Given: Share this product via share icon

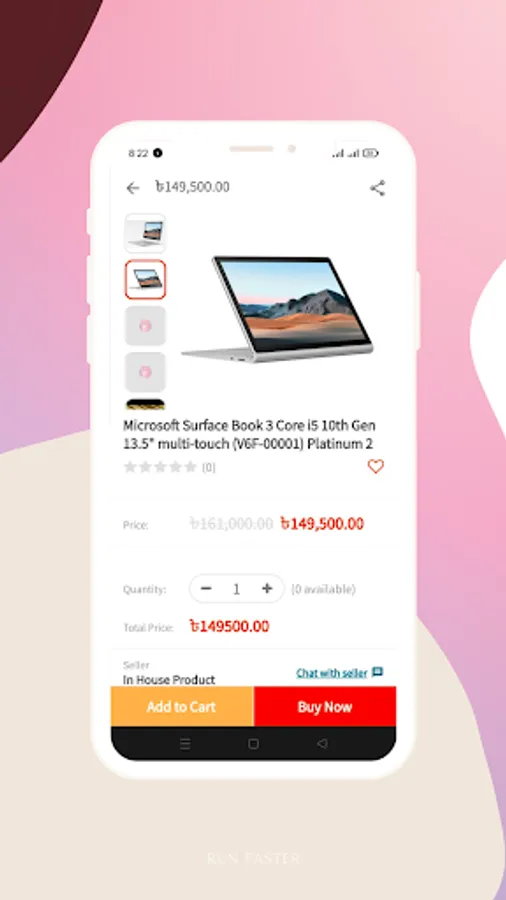Looking at the screenshot, I should 377,188.
